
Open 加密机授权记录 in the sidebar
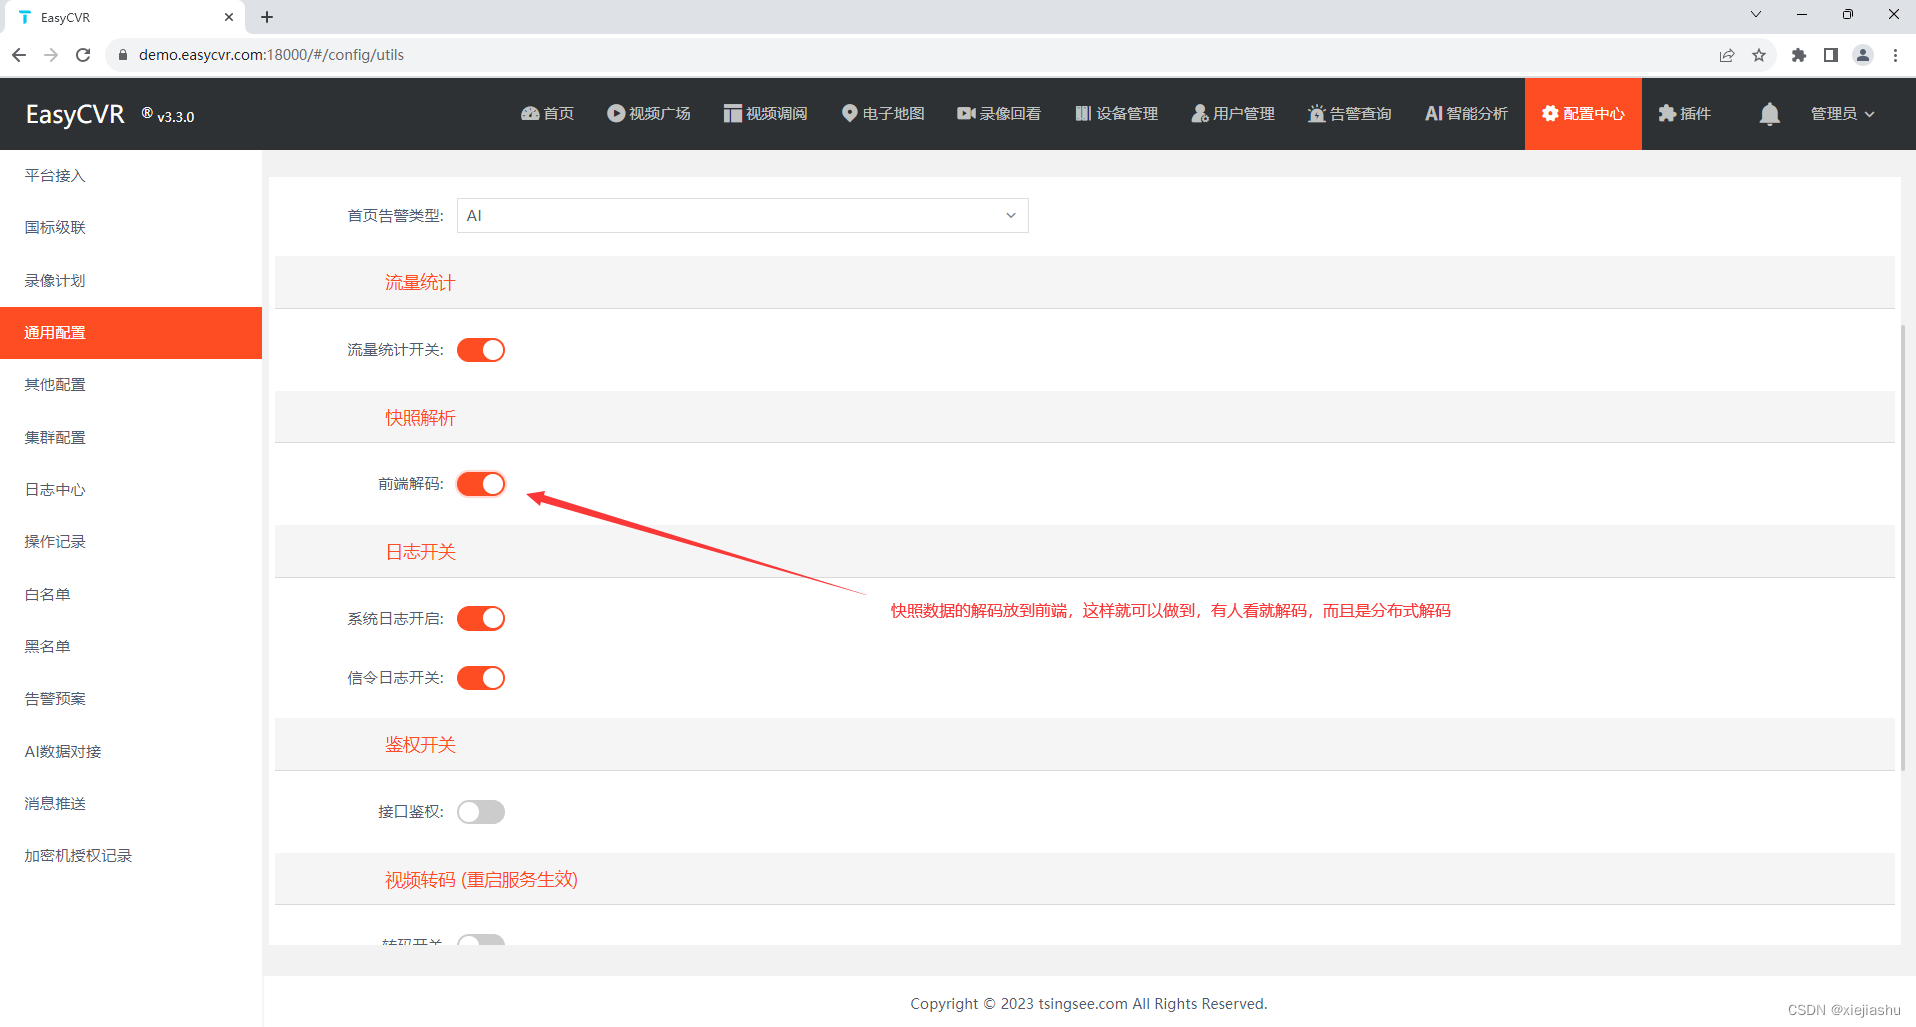pyautogui.click(x=131, y=856)
